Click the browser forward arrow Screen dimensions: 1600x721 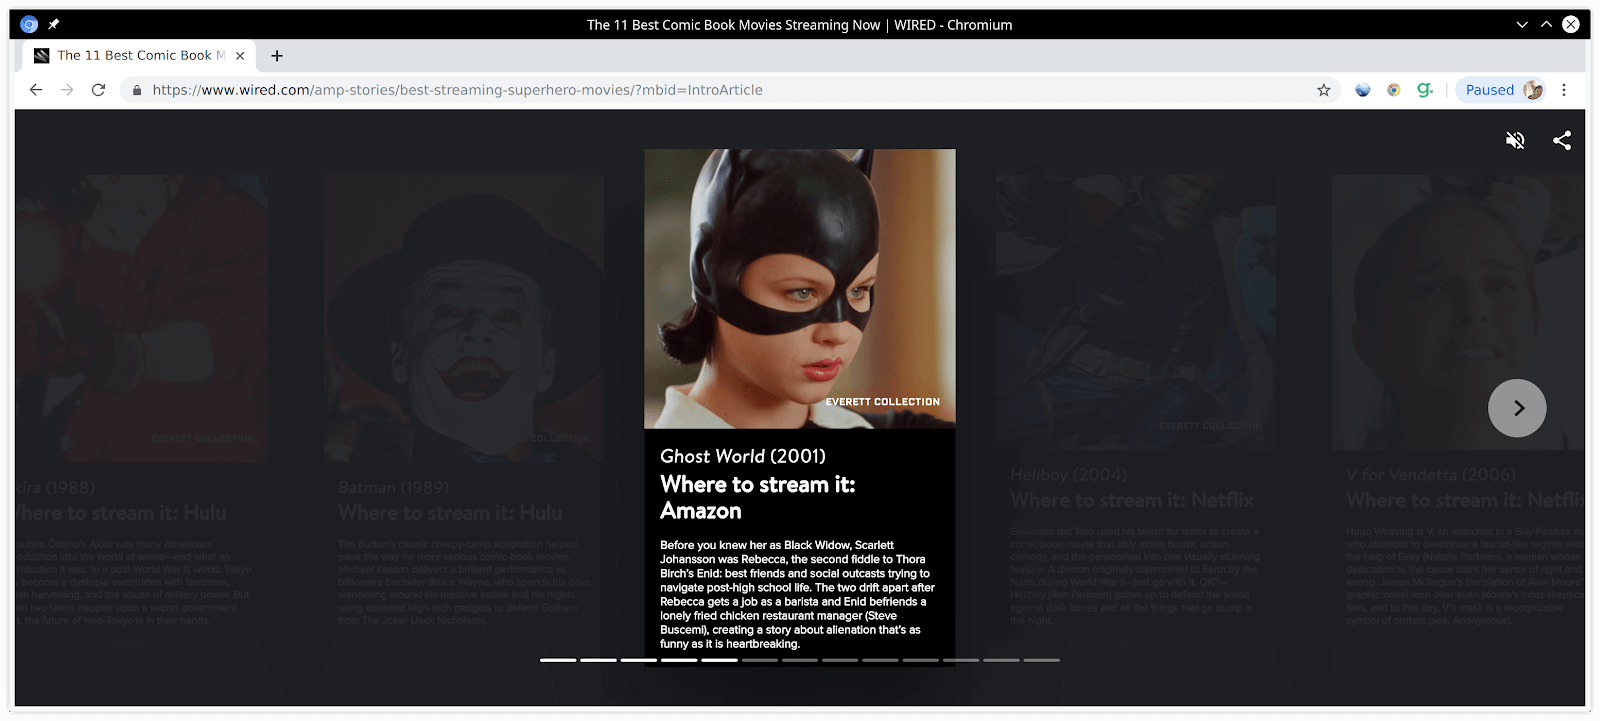(x=67, y=90)
